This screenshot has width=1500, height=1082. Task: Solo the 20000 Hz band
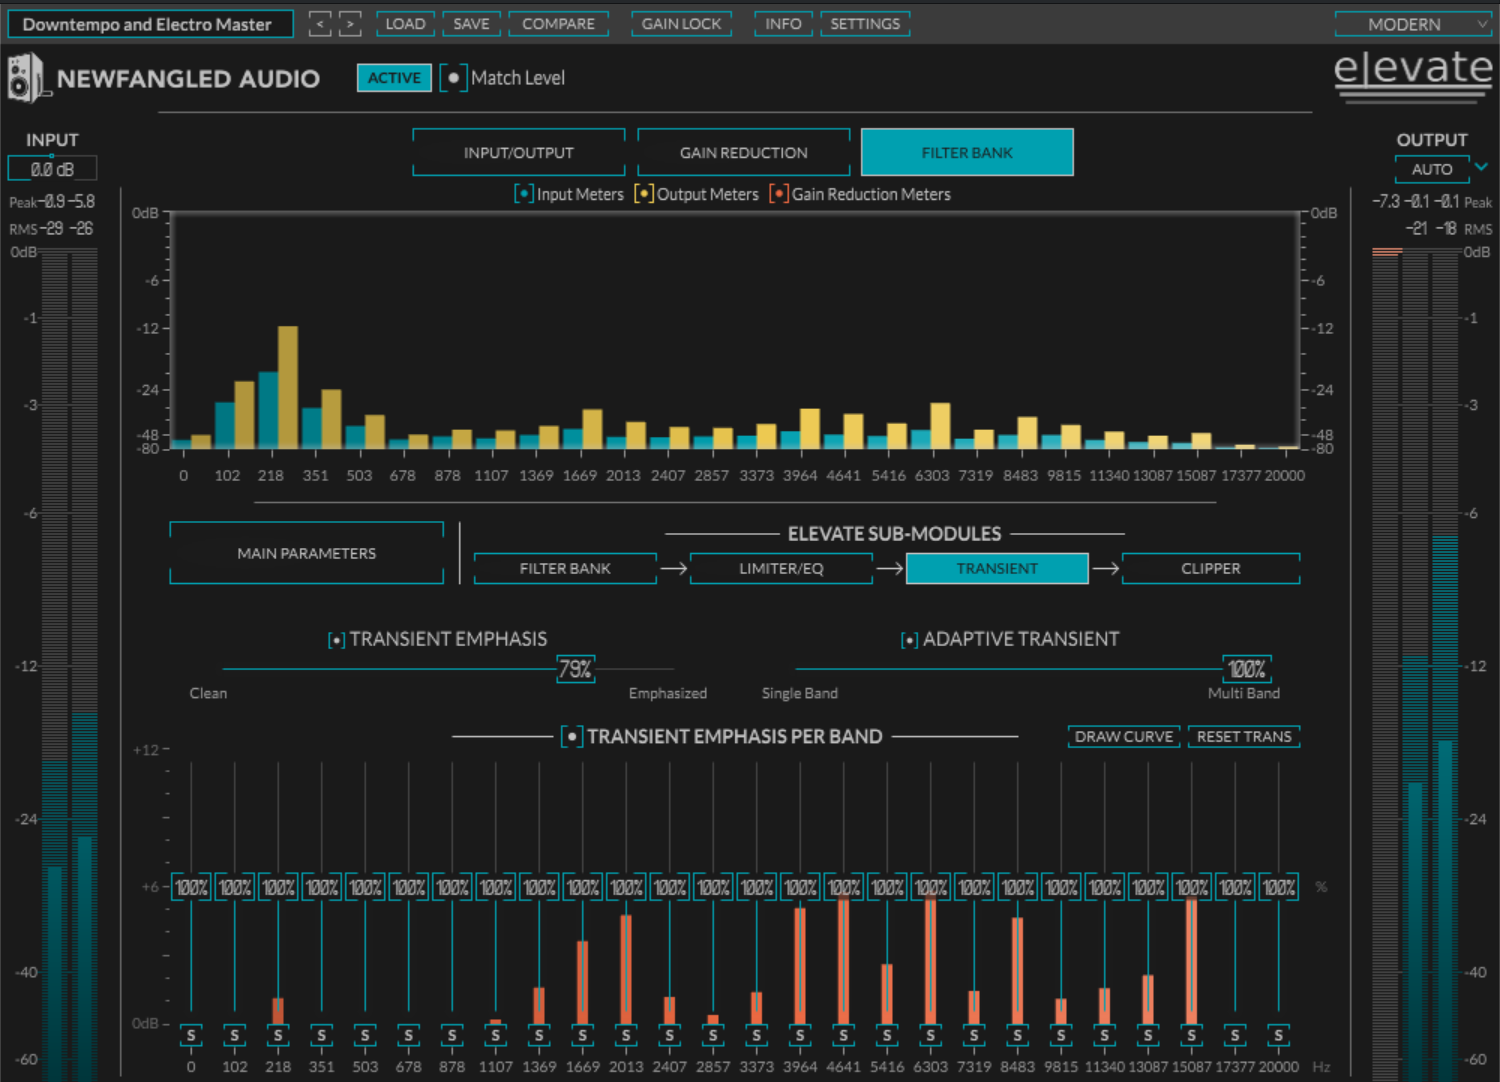pos(1279,1036)
